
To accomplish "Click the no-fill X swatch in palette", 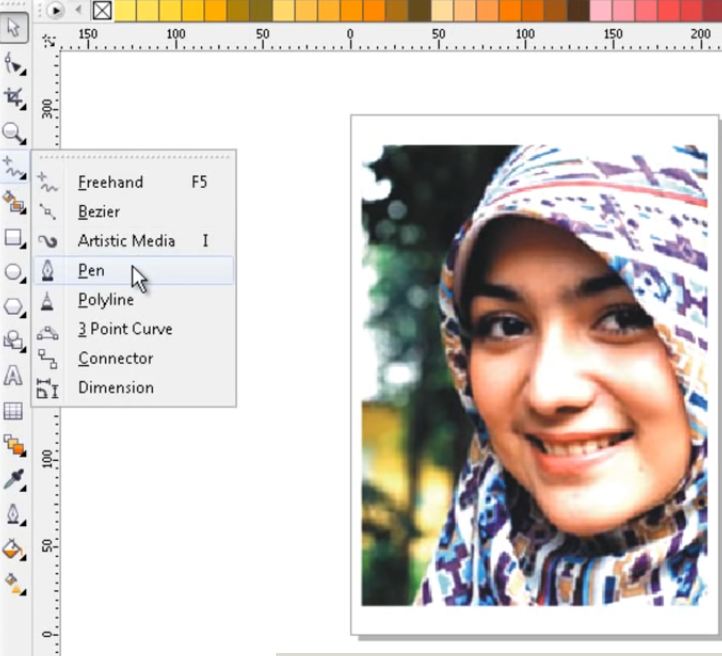I will (x=102, y=10).
